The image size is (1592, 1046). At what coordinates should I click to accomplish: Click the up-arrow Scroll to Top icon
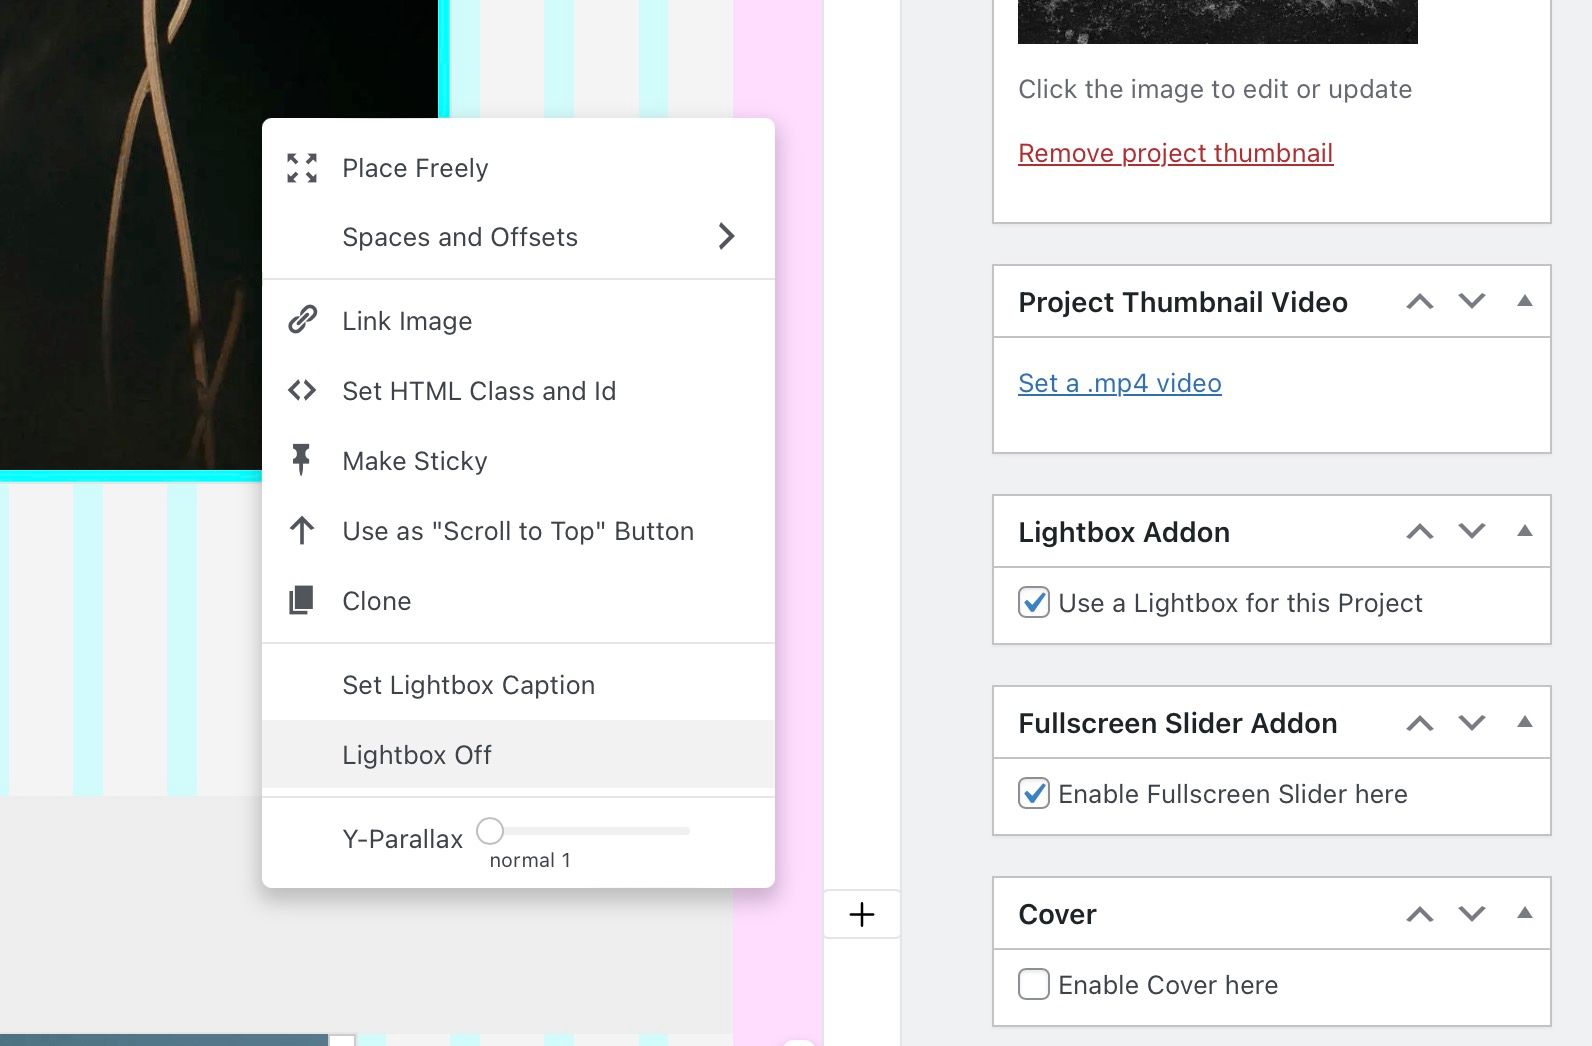302,530
